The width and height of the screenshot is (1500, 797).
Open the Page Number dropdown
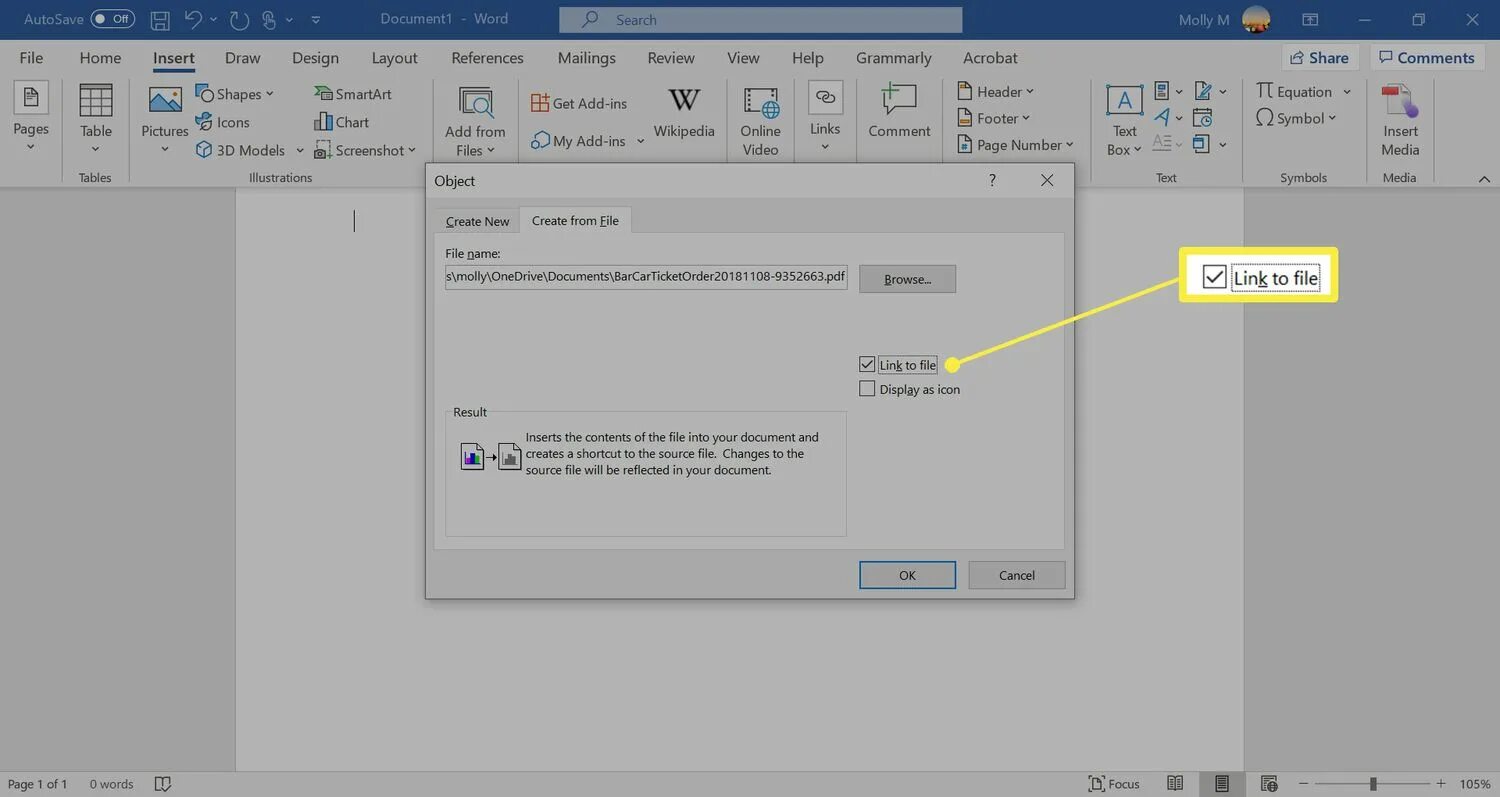1069,145
